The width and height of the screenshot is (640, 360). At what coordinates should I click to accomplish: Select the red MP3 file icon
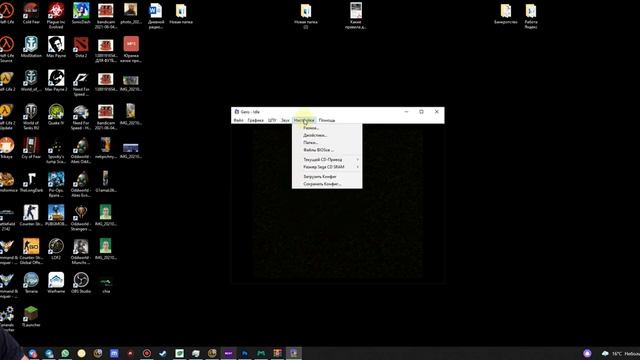pos(131,49)
